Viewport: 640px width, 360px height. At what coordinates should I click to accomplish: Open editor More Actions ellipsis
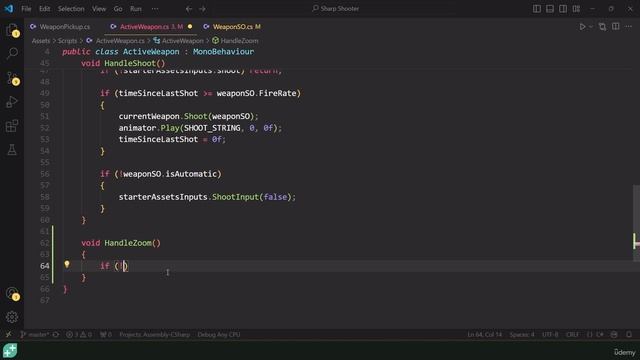click(629, 27)
